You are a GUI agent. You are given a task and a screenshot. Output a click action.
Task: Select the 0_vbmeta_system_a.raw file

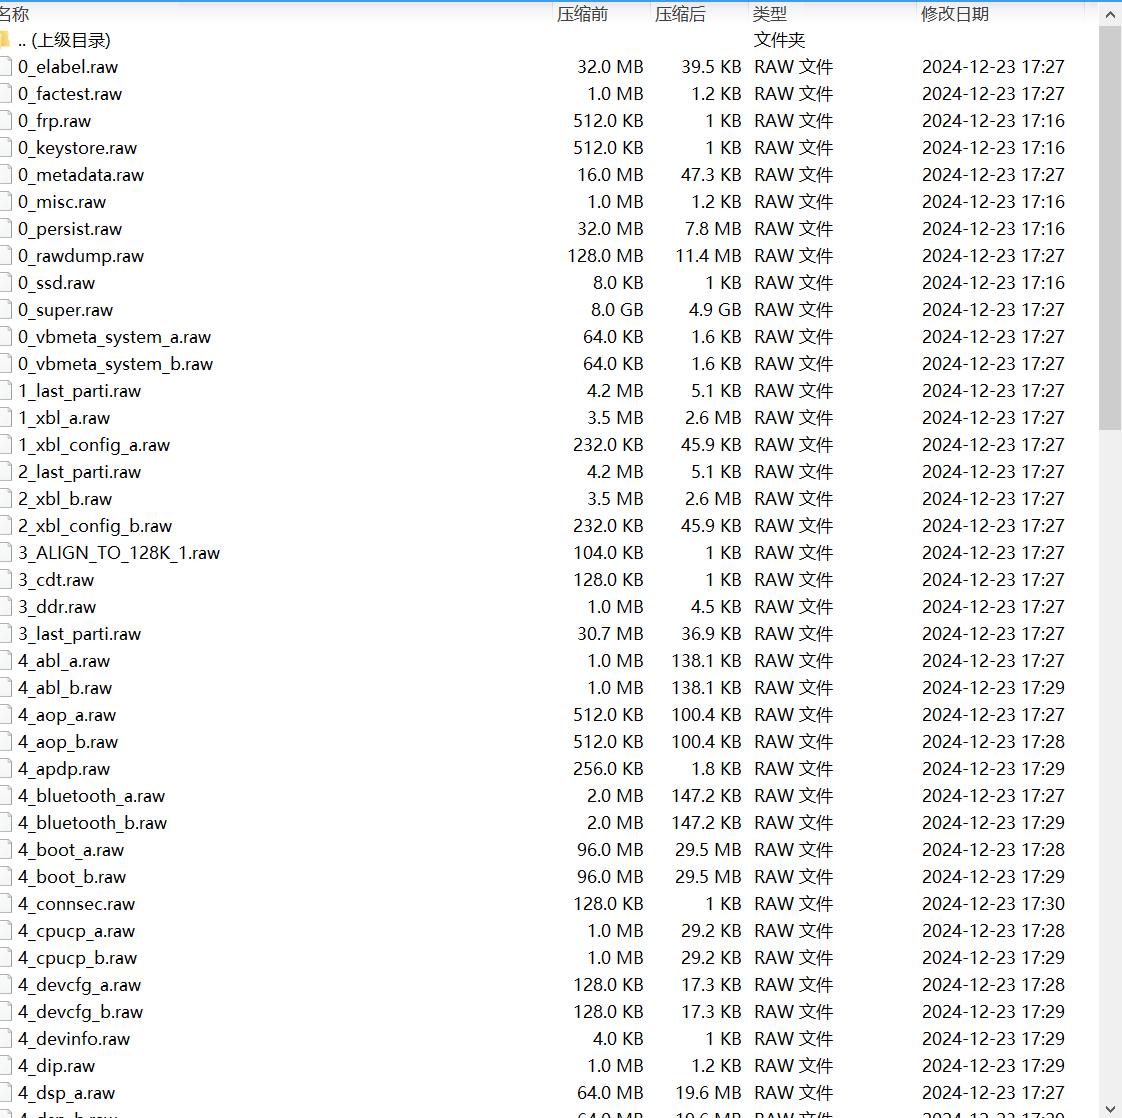114,337
